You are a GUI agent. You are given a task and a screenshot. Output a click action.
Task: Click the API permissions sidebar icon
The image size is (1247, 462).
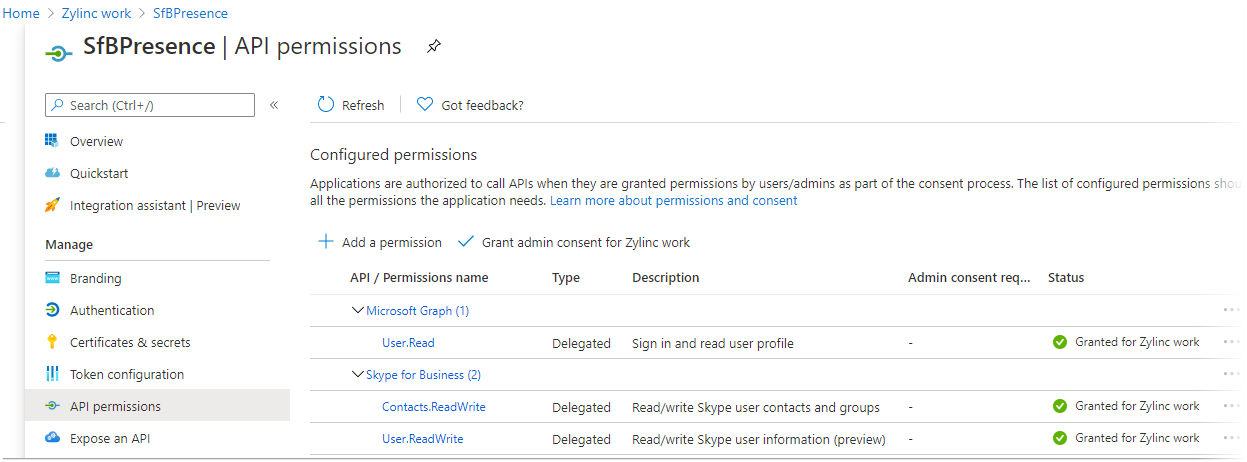click(53, 406)
